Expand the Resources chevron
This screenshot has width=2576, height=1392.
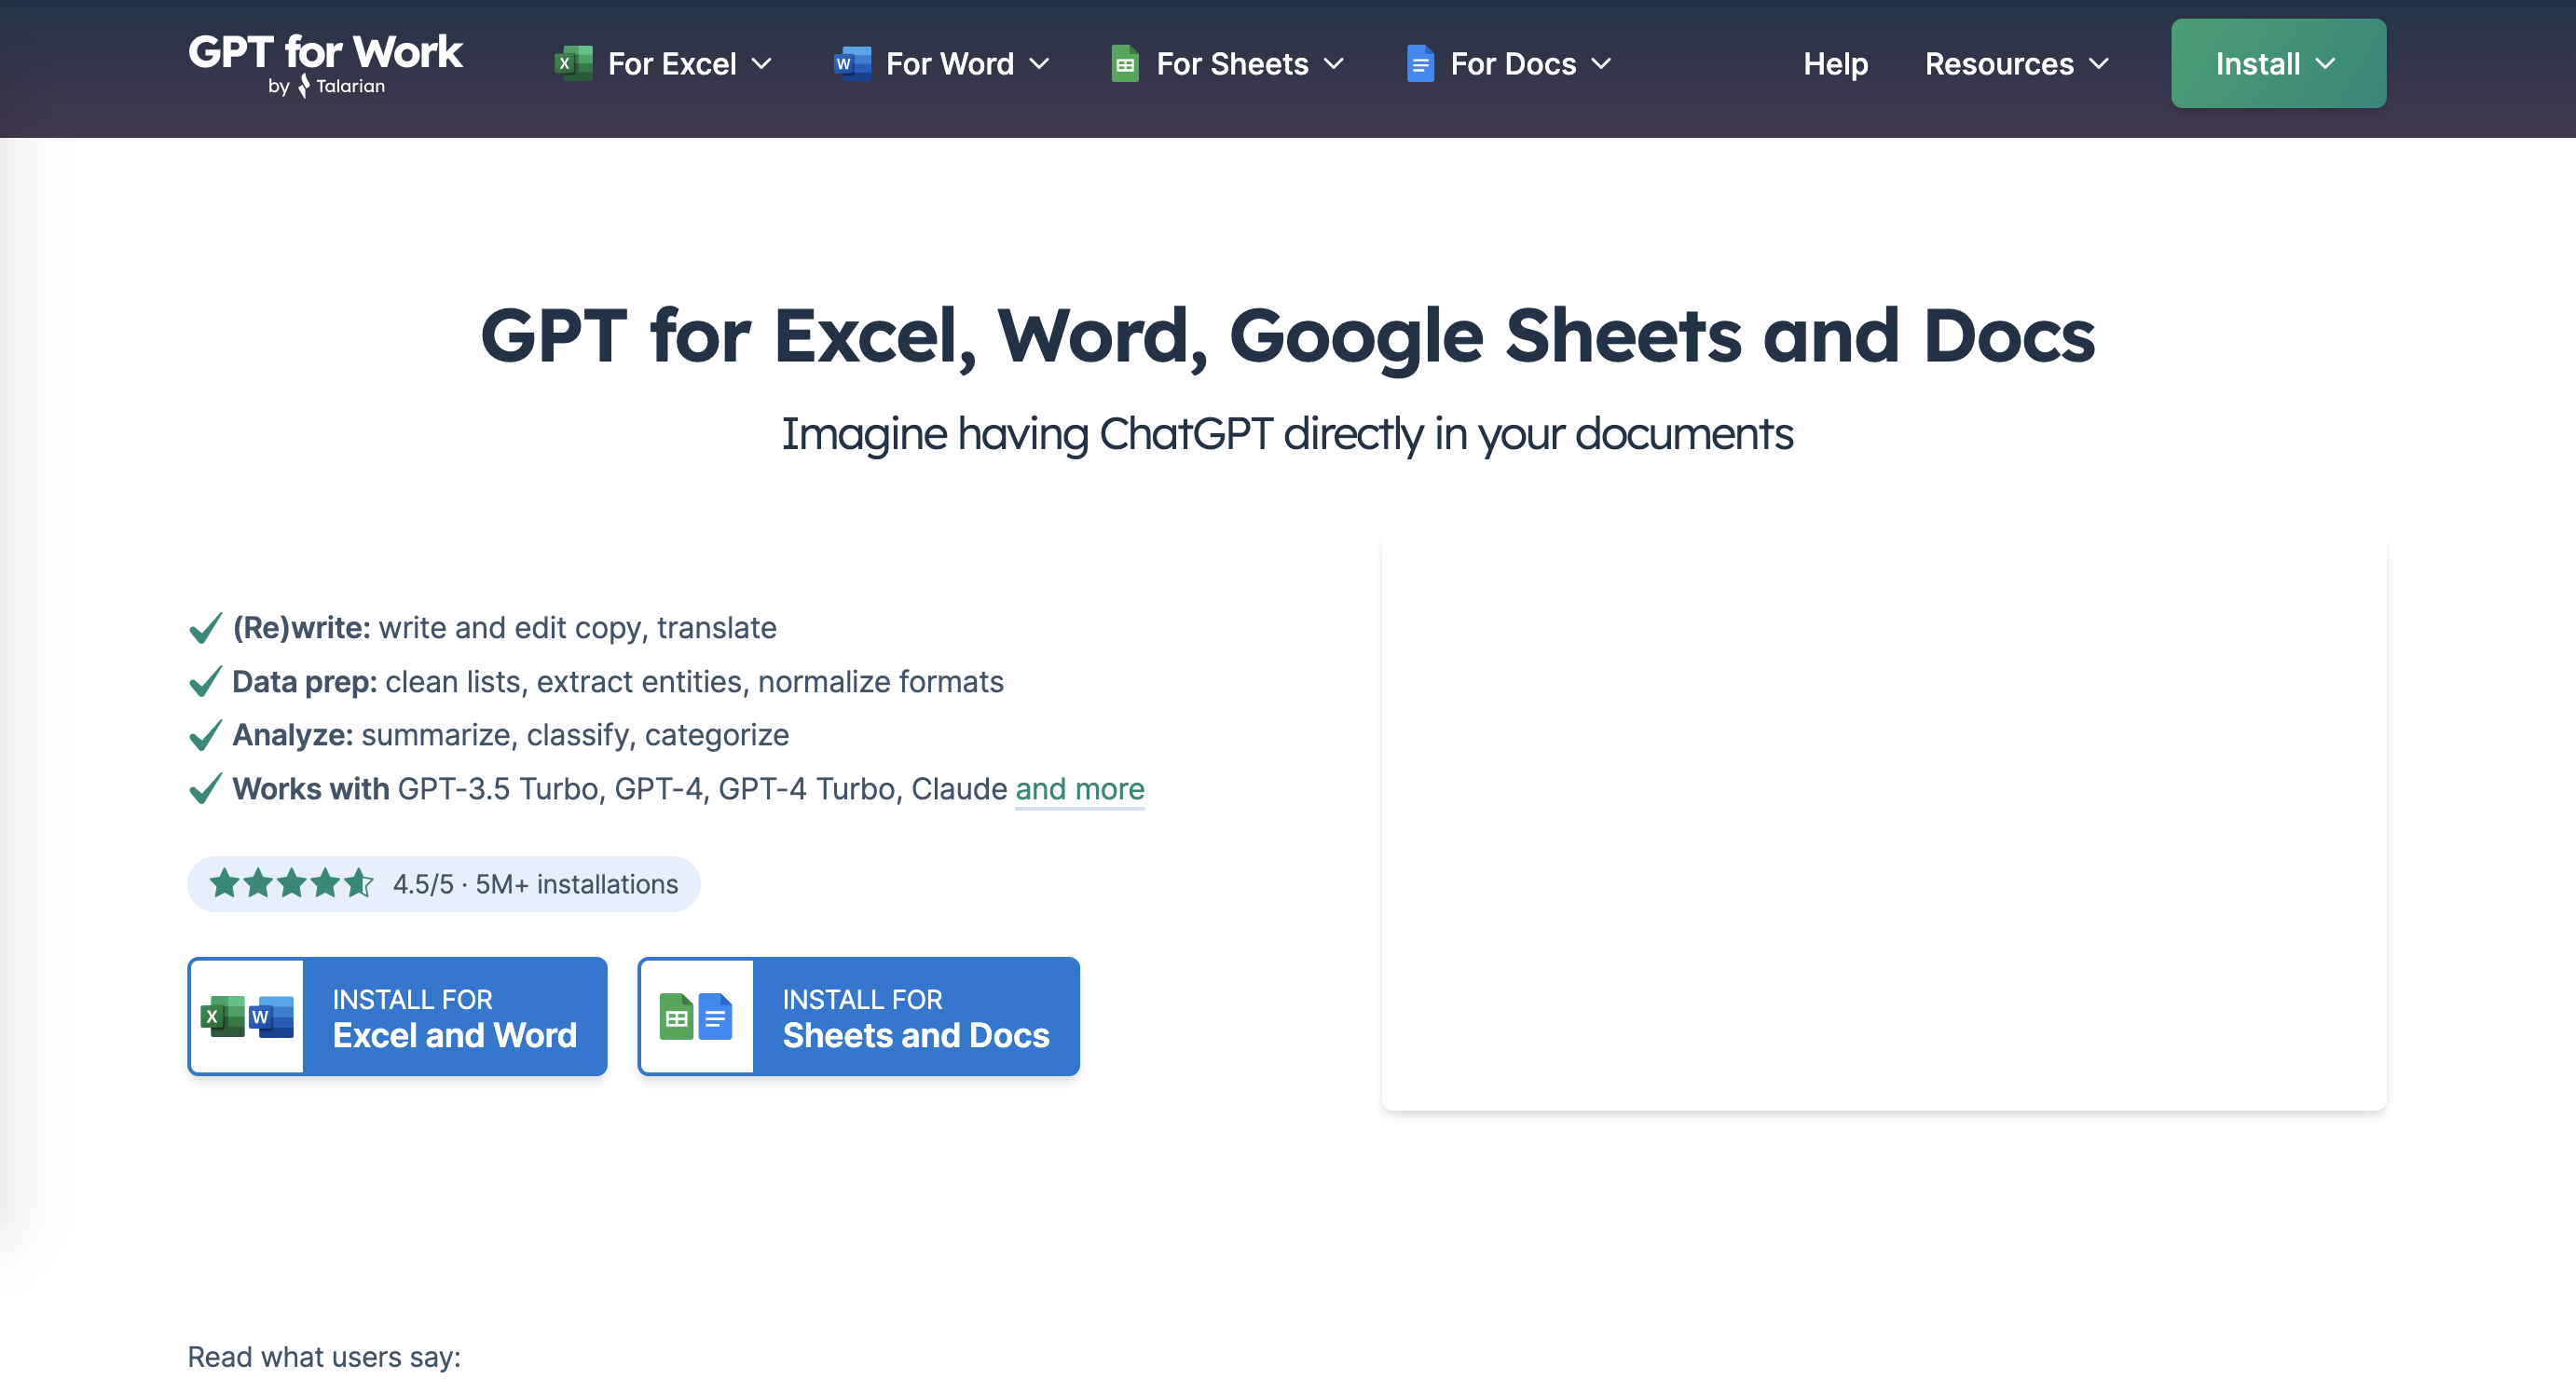(2099, 64)
